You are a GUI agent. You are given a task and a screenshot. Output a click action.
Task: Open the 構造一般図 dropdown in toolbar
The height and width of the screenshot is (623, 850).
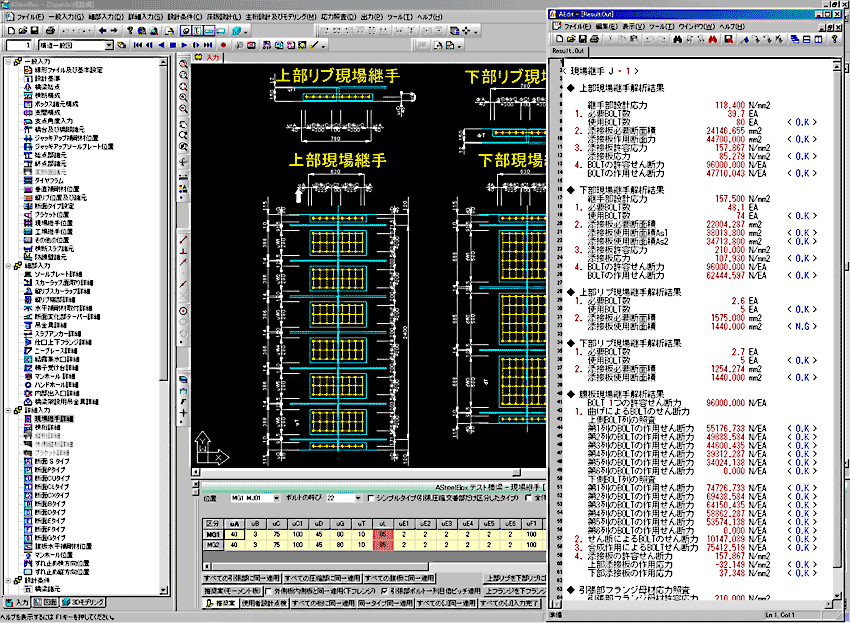pos(109,45)
